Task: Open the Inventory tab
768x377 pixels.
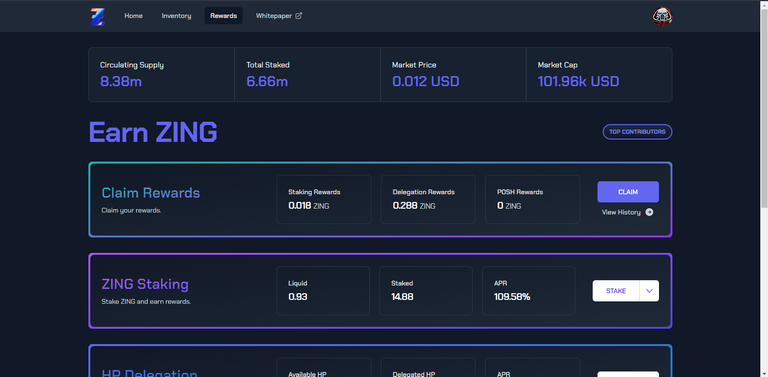Action: tap(176, 16)
